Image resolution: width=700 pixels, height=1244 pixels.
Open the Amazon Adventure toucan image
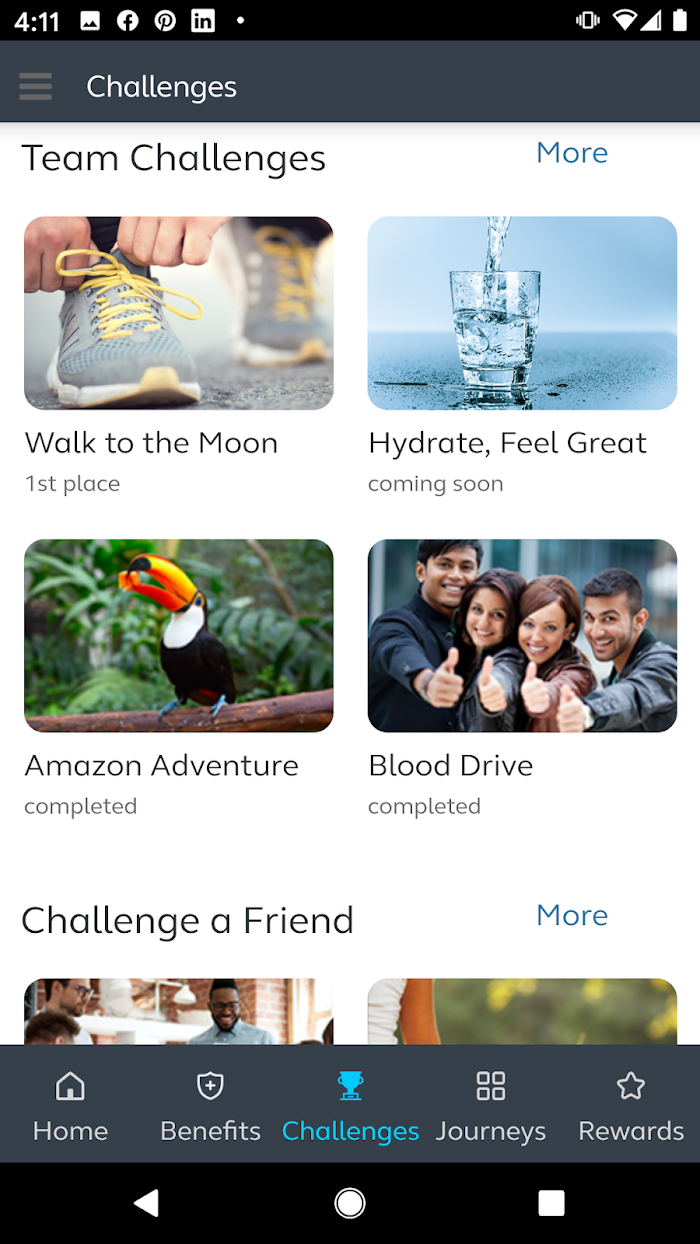pyautogui.click(x=179, y=636)
